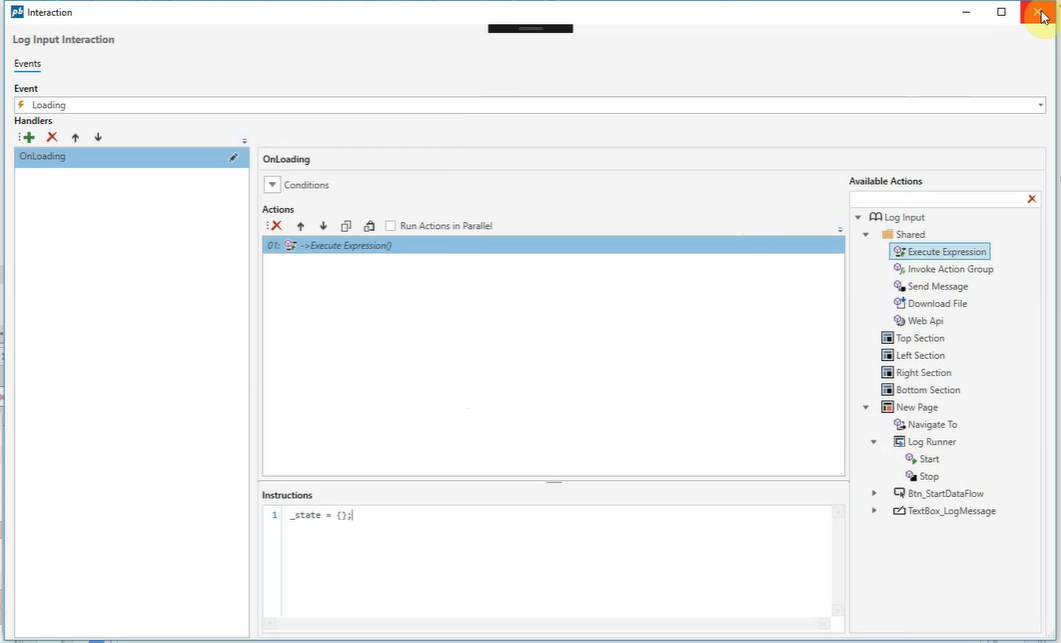Expand the Conditions section
The height and width of the screenshot is (643, 1061).
point(272,185)
